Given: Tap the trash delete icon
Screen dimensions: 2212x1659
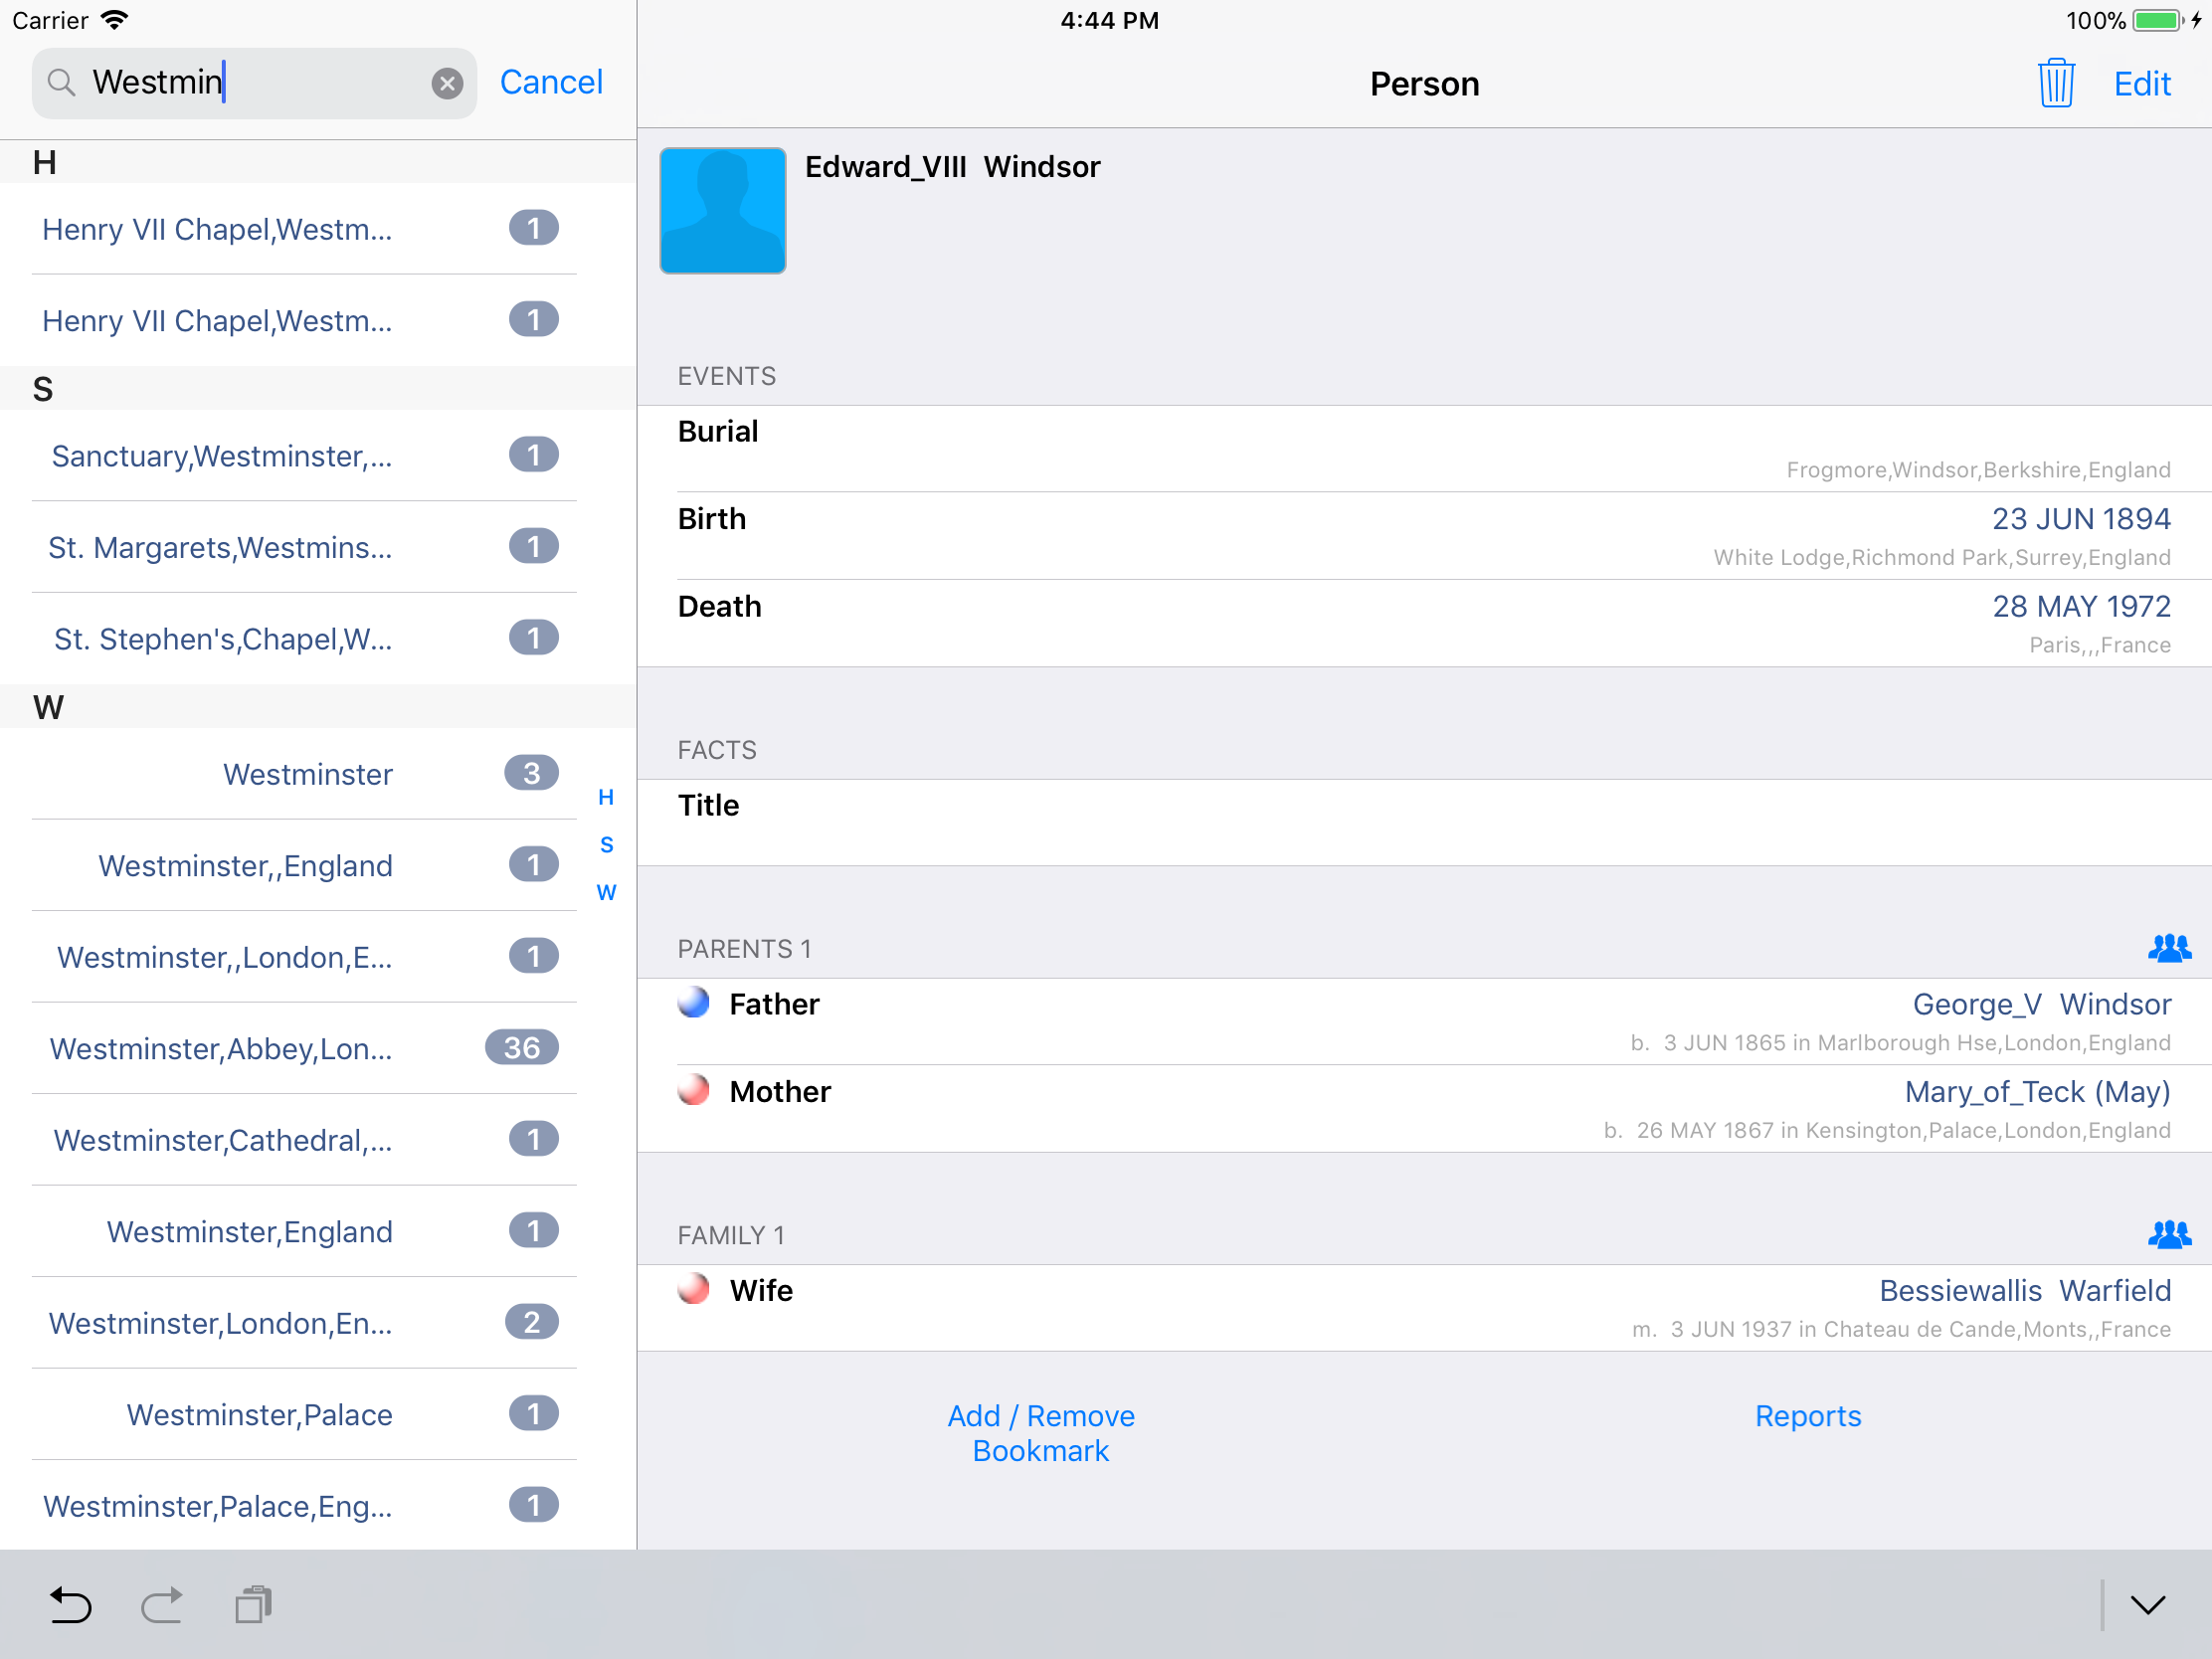Looking at the screenshot, I should point(2055,83).
